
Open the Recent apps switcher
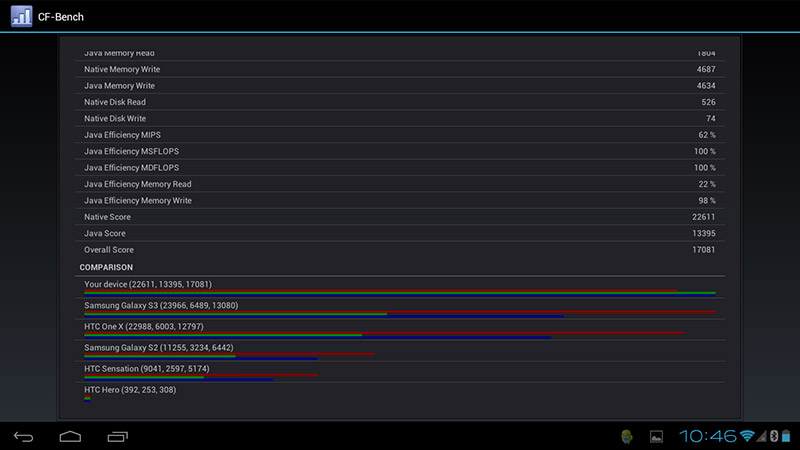coord(117,437)
